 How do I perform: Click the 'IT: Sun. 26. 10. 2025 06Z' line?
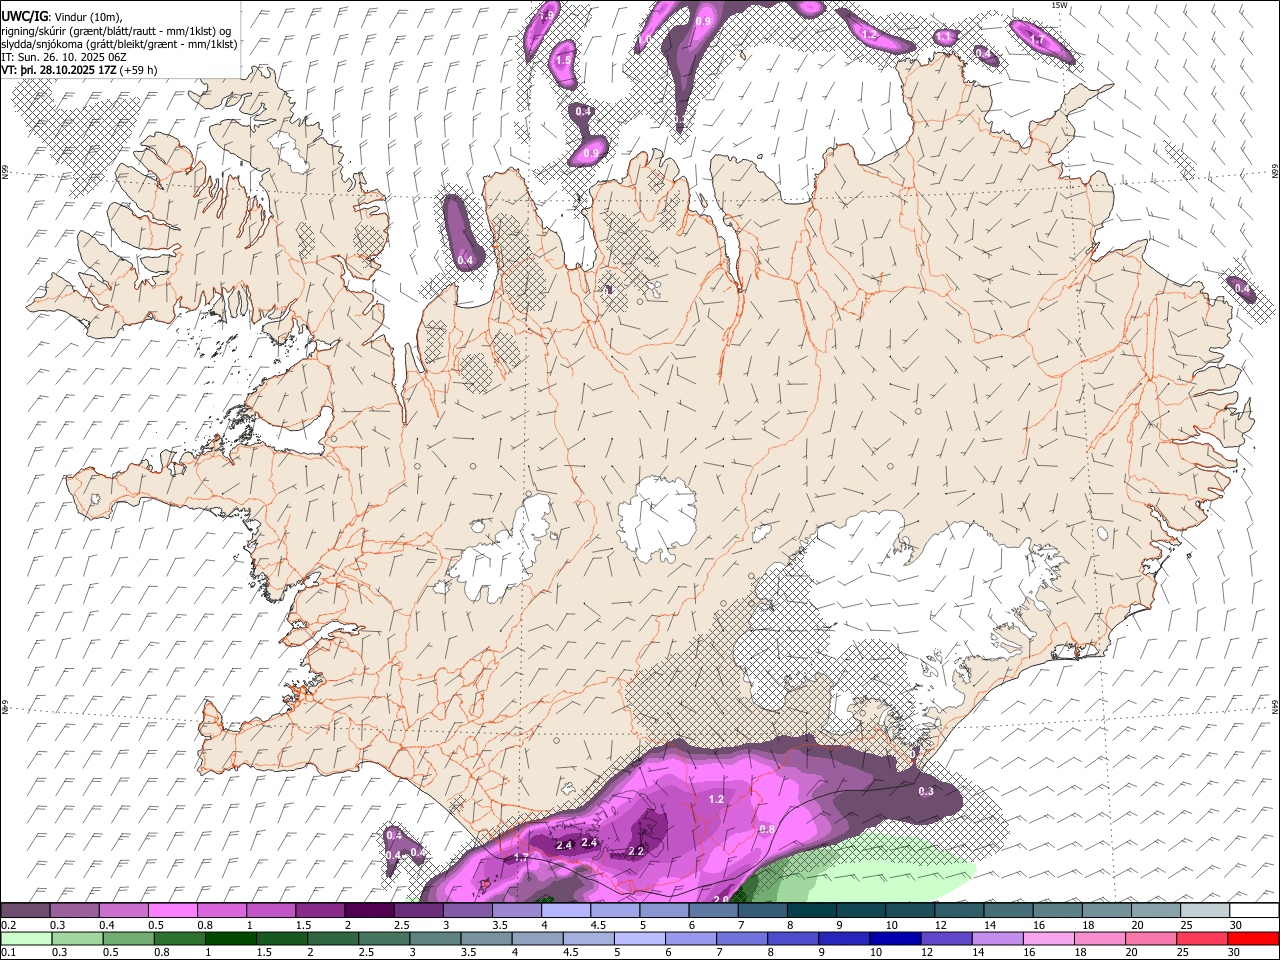[x=64, y=57]
